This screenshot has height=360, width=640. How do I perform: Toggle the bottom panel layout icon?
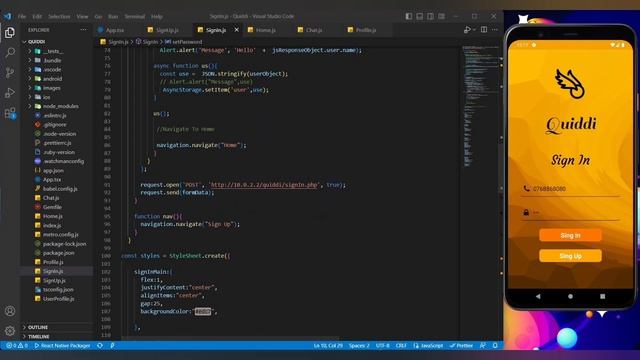pyautogui.click(x=420, y=16)
